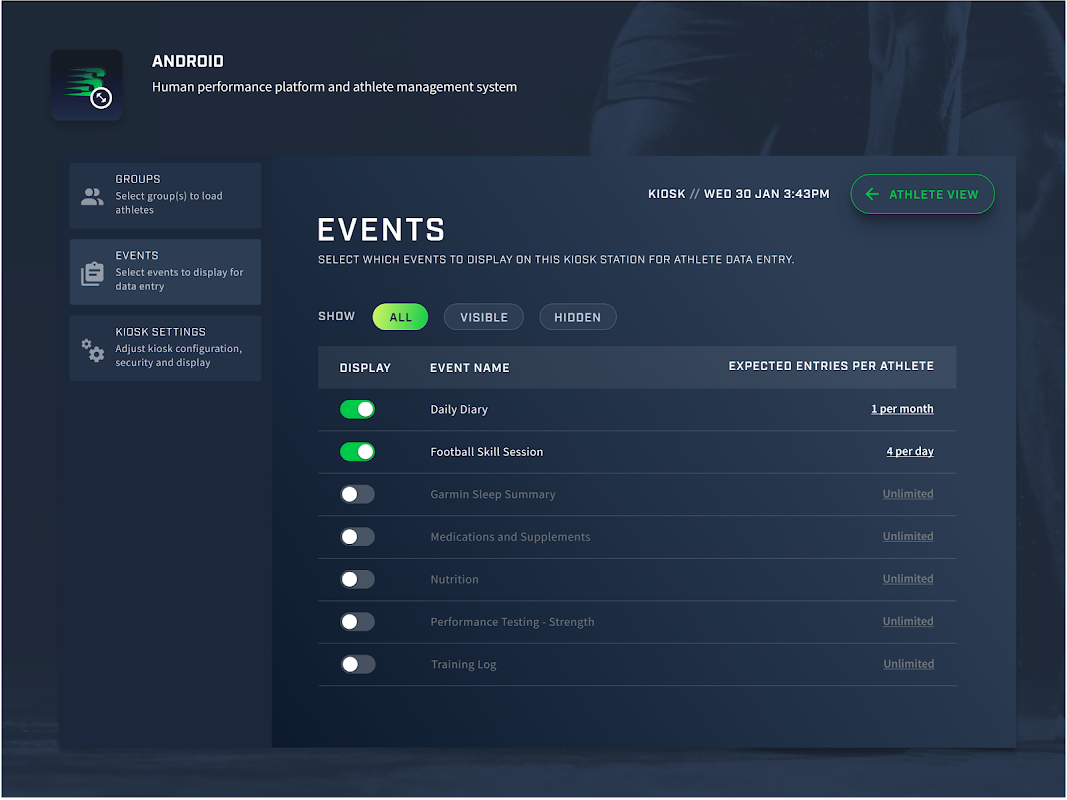Click Unlimited link for Nutrition
Image resolution: width=1067 pixels, height=800 pixels.
click(x=908, y=579)
